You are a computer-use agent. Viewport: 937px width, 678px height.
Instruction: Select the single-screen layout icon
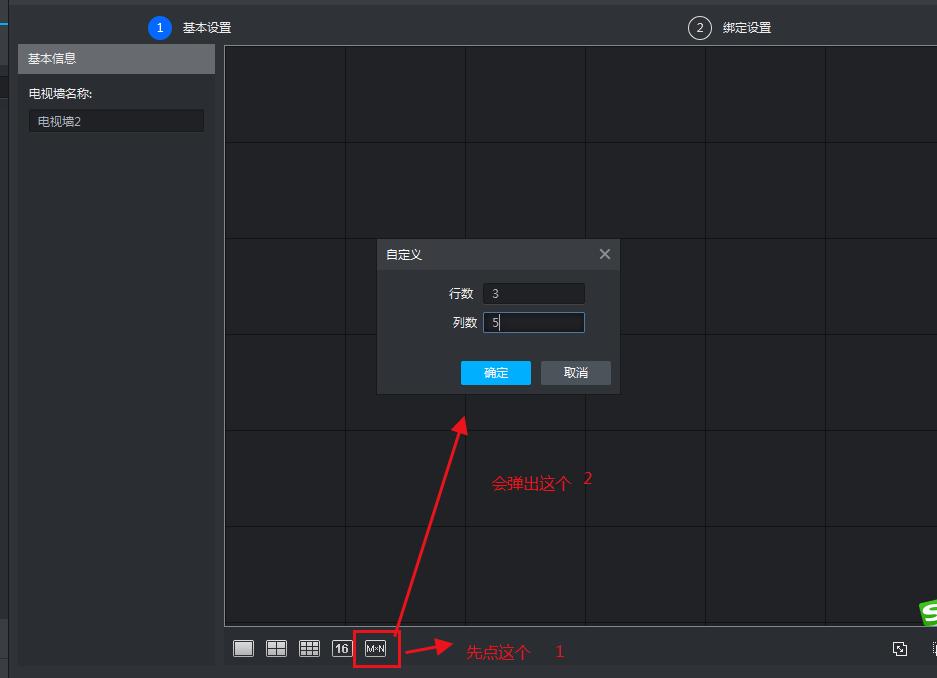(243, 648)
